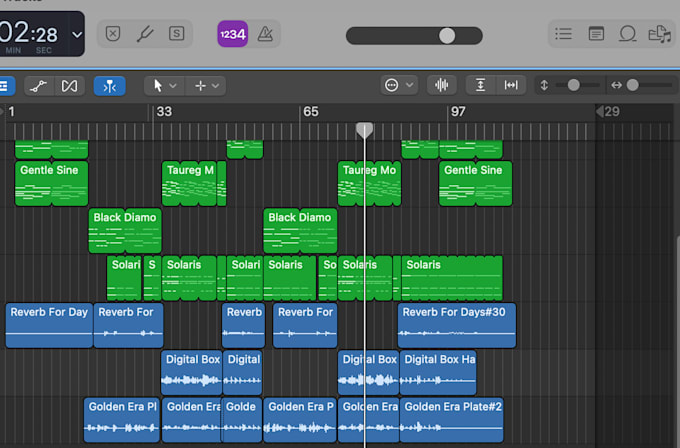Screen dimensions: 680x448
Task: Select the Reverb For Days#30 region
Action: click(x=457, y=325)
